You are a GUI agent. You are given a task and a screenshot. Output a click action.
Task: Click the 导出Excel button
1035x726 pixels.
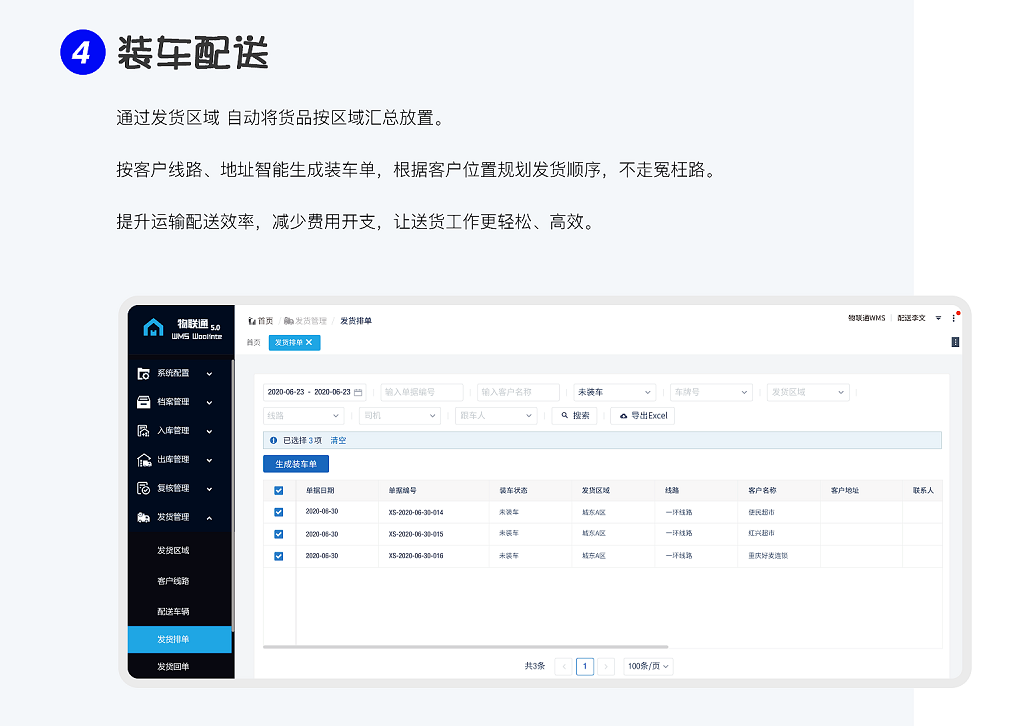click(x=643, y=416)
